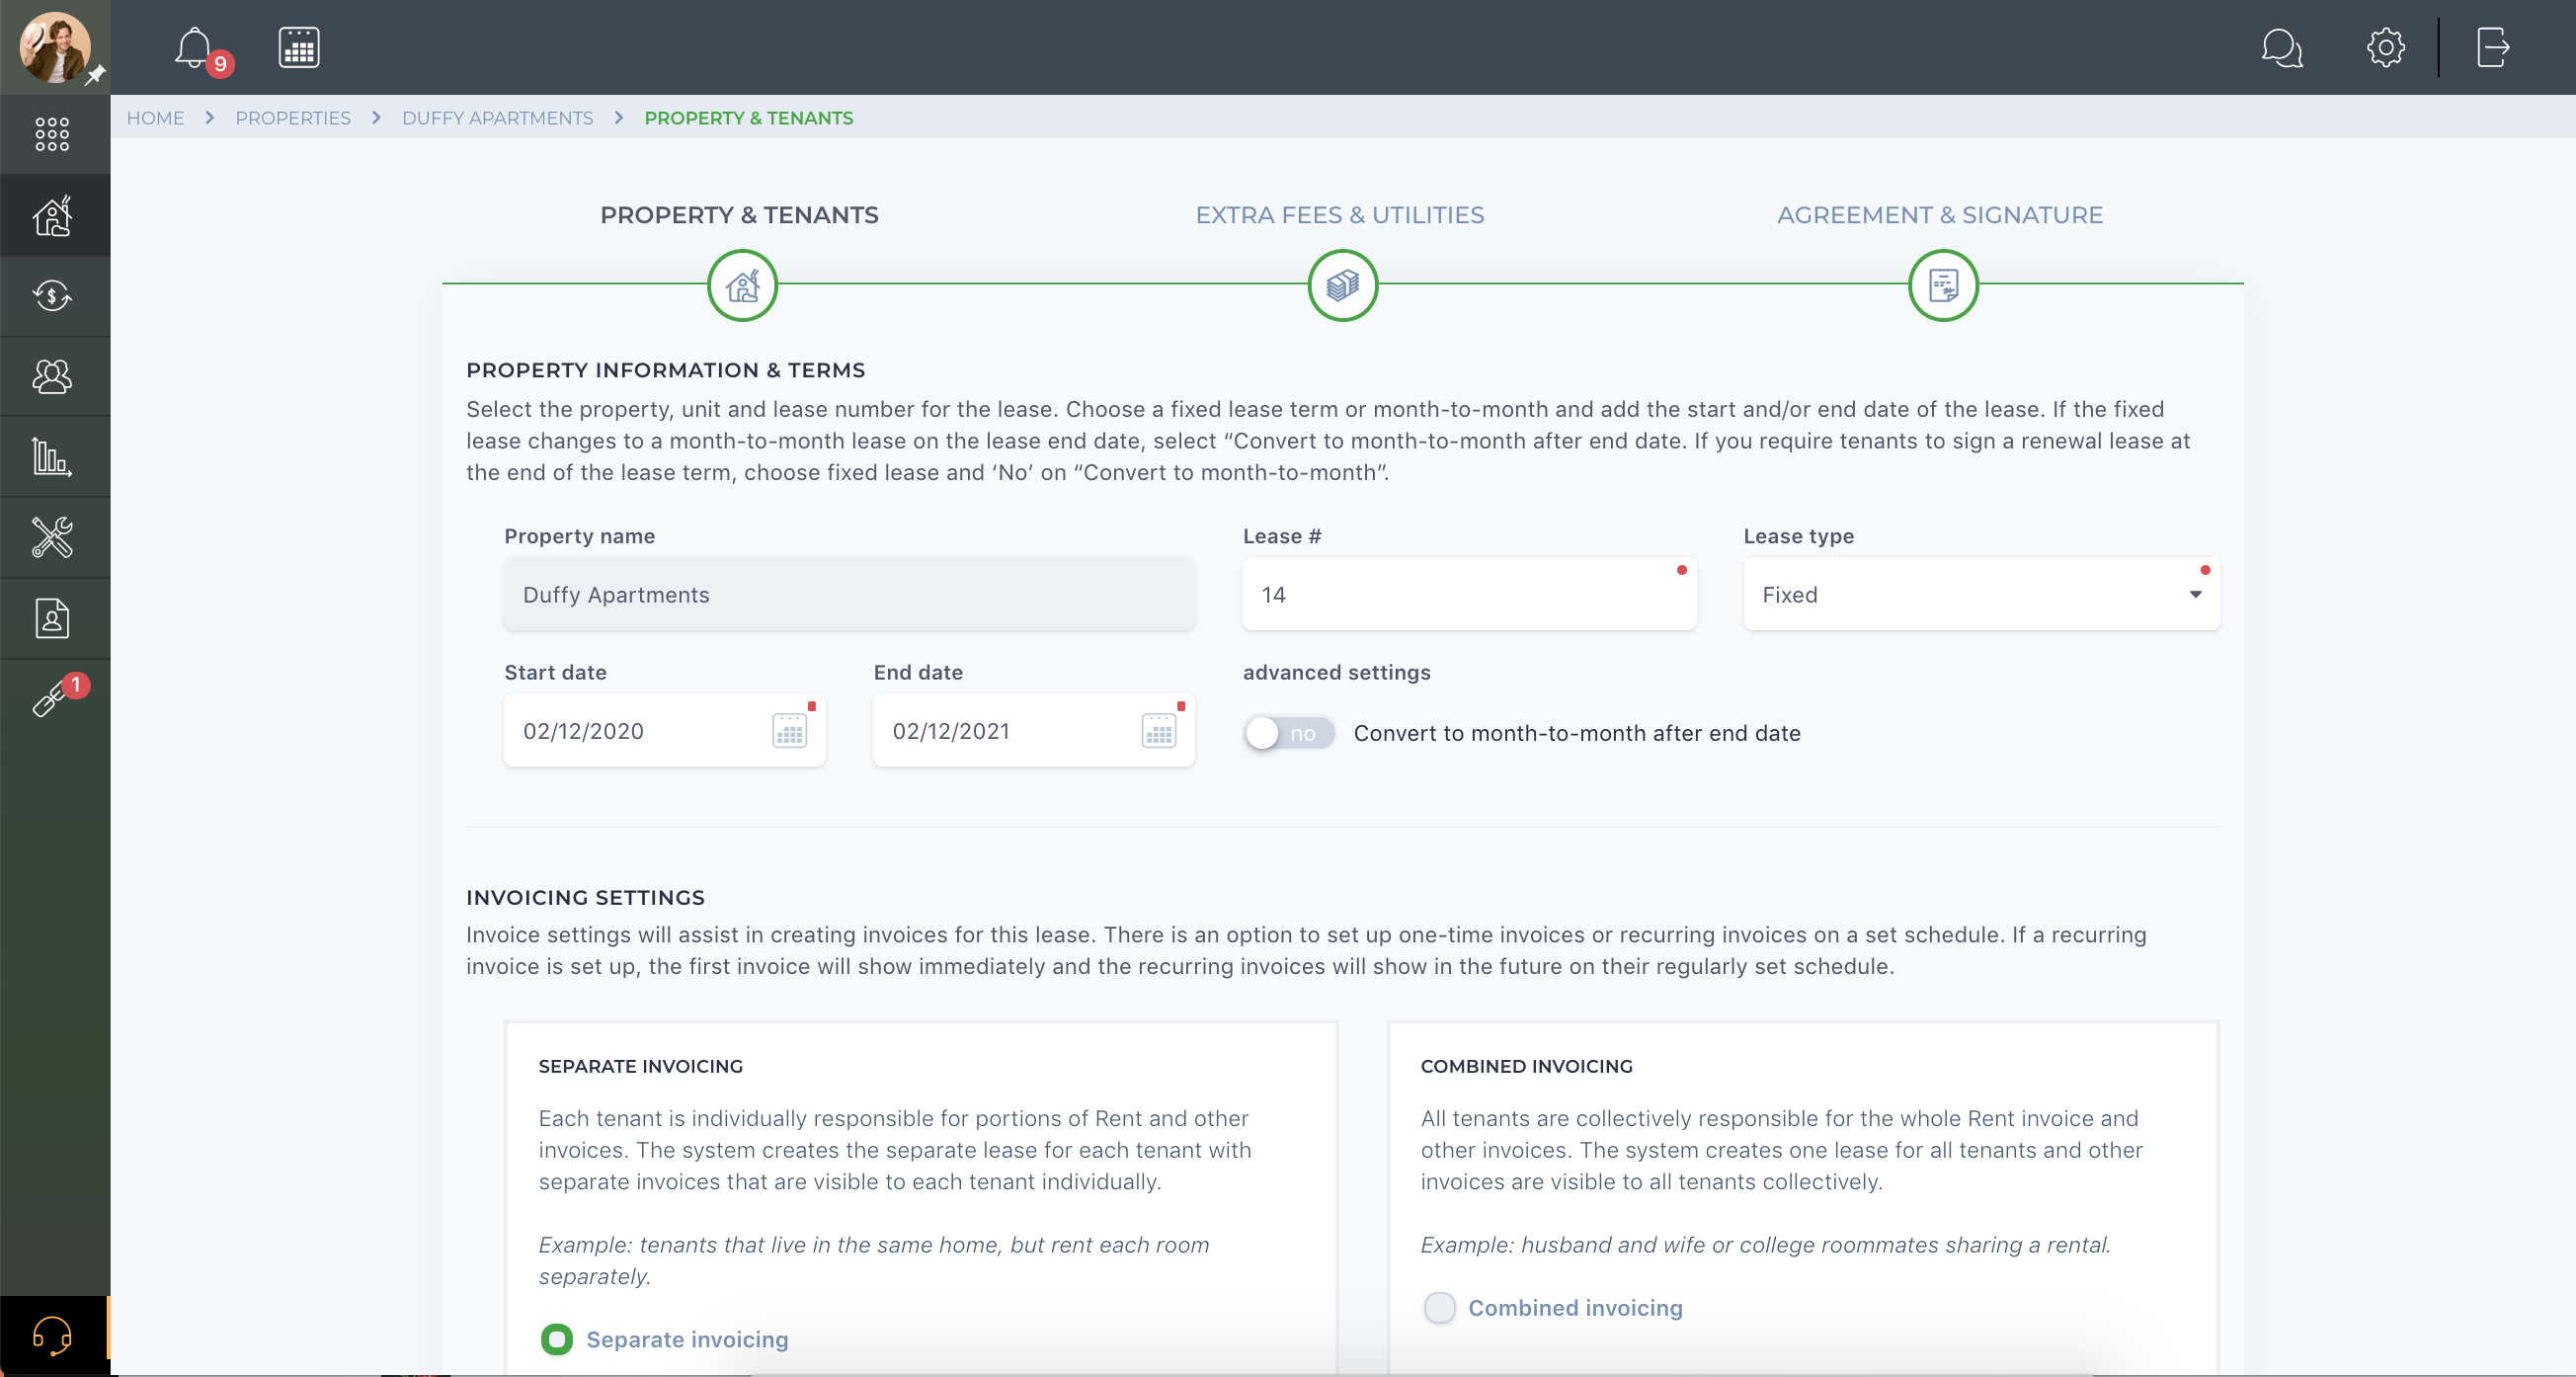
Task: Click PROPERTY & TENANTS breadcrumb
Action: pos(748,118)
